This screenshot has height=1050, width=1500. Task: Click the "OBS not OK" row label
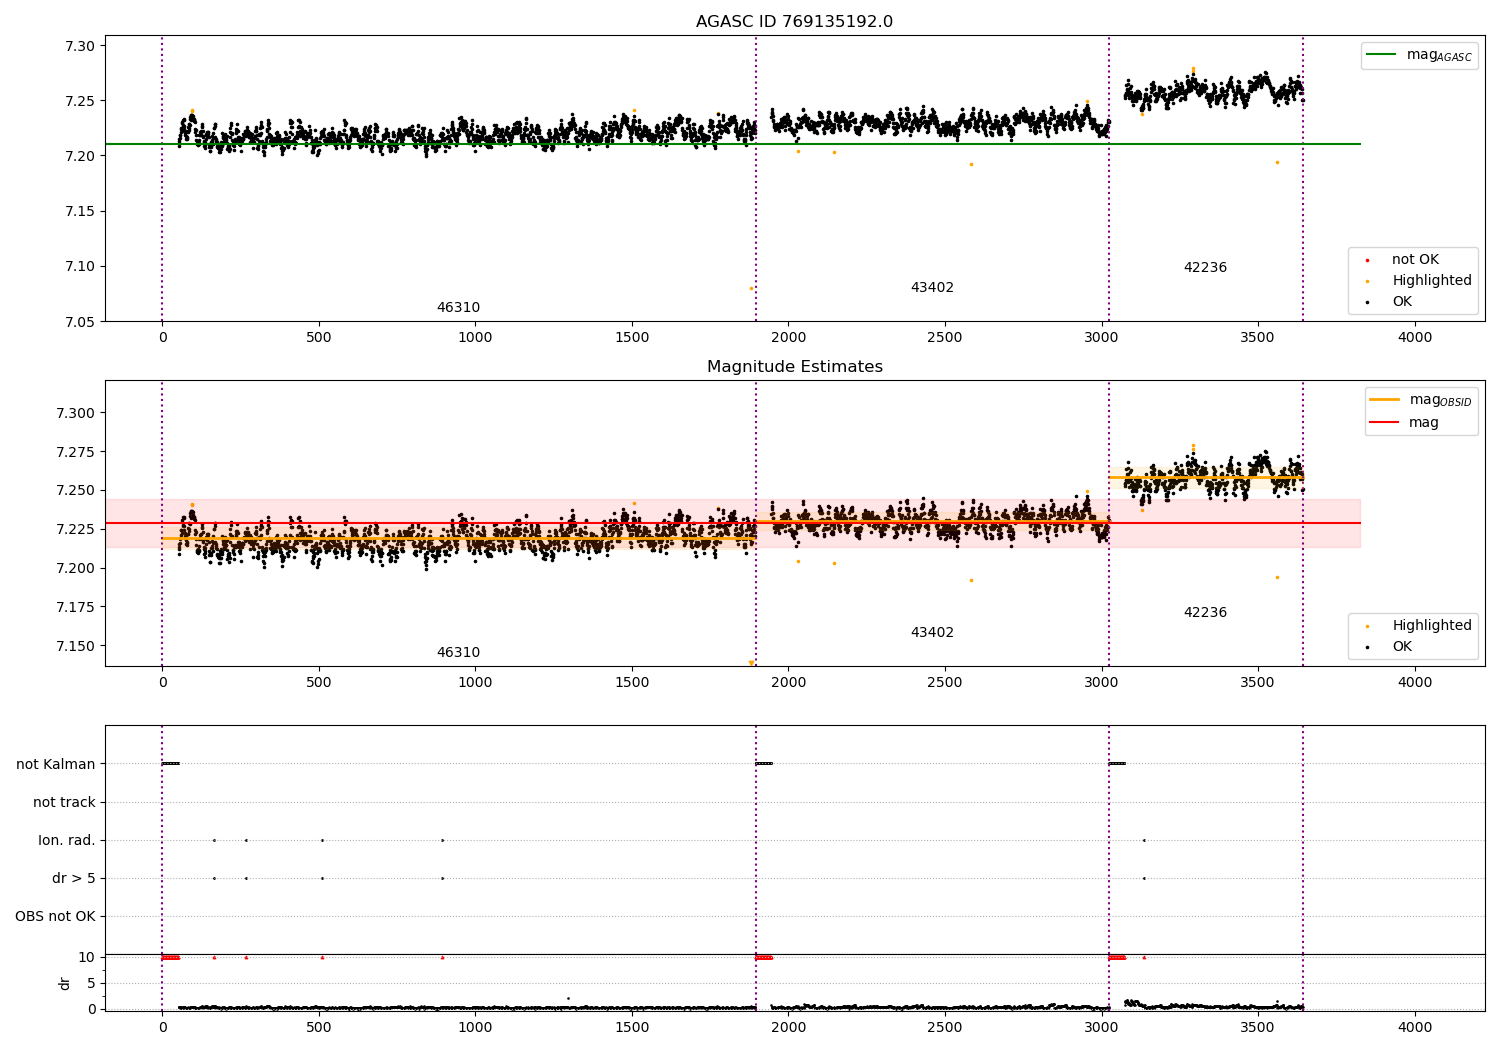pyautogui.click(x=55, y=917)
